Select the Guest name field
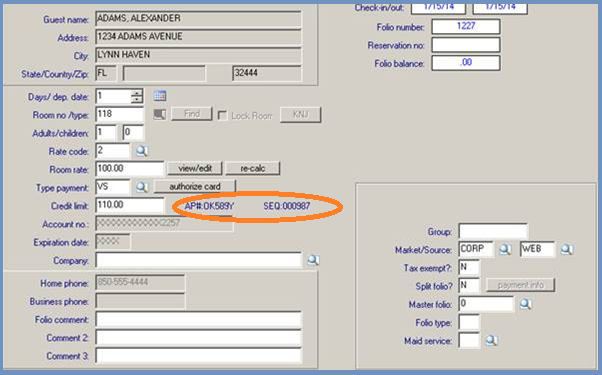The height and width of the screenshot is (375, 602). [x=198, y=18]
